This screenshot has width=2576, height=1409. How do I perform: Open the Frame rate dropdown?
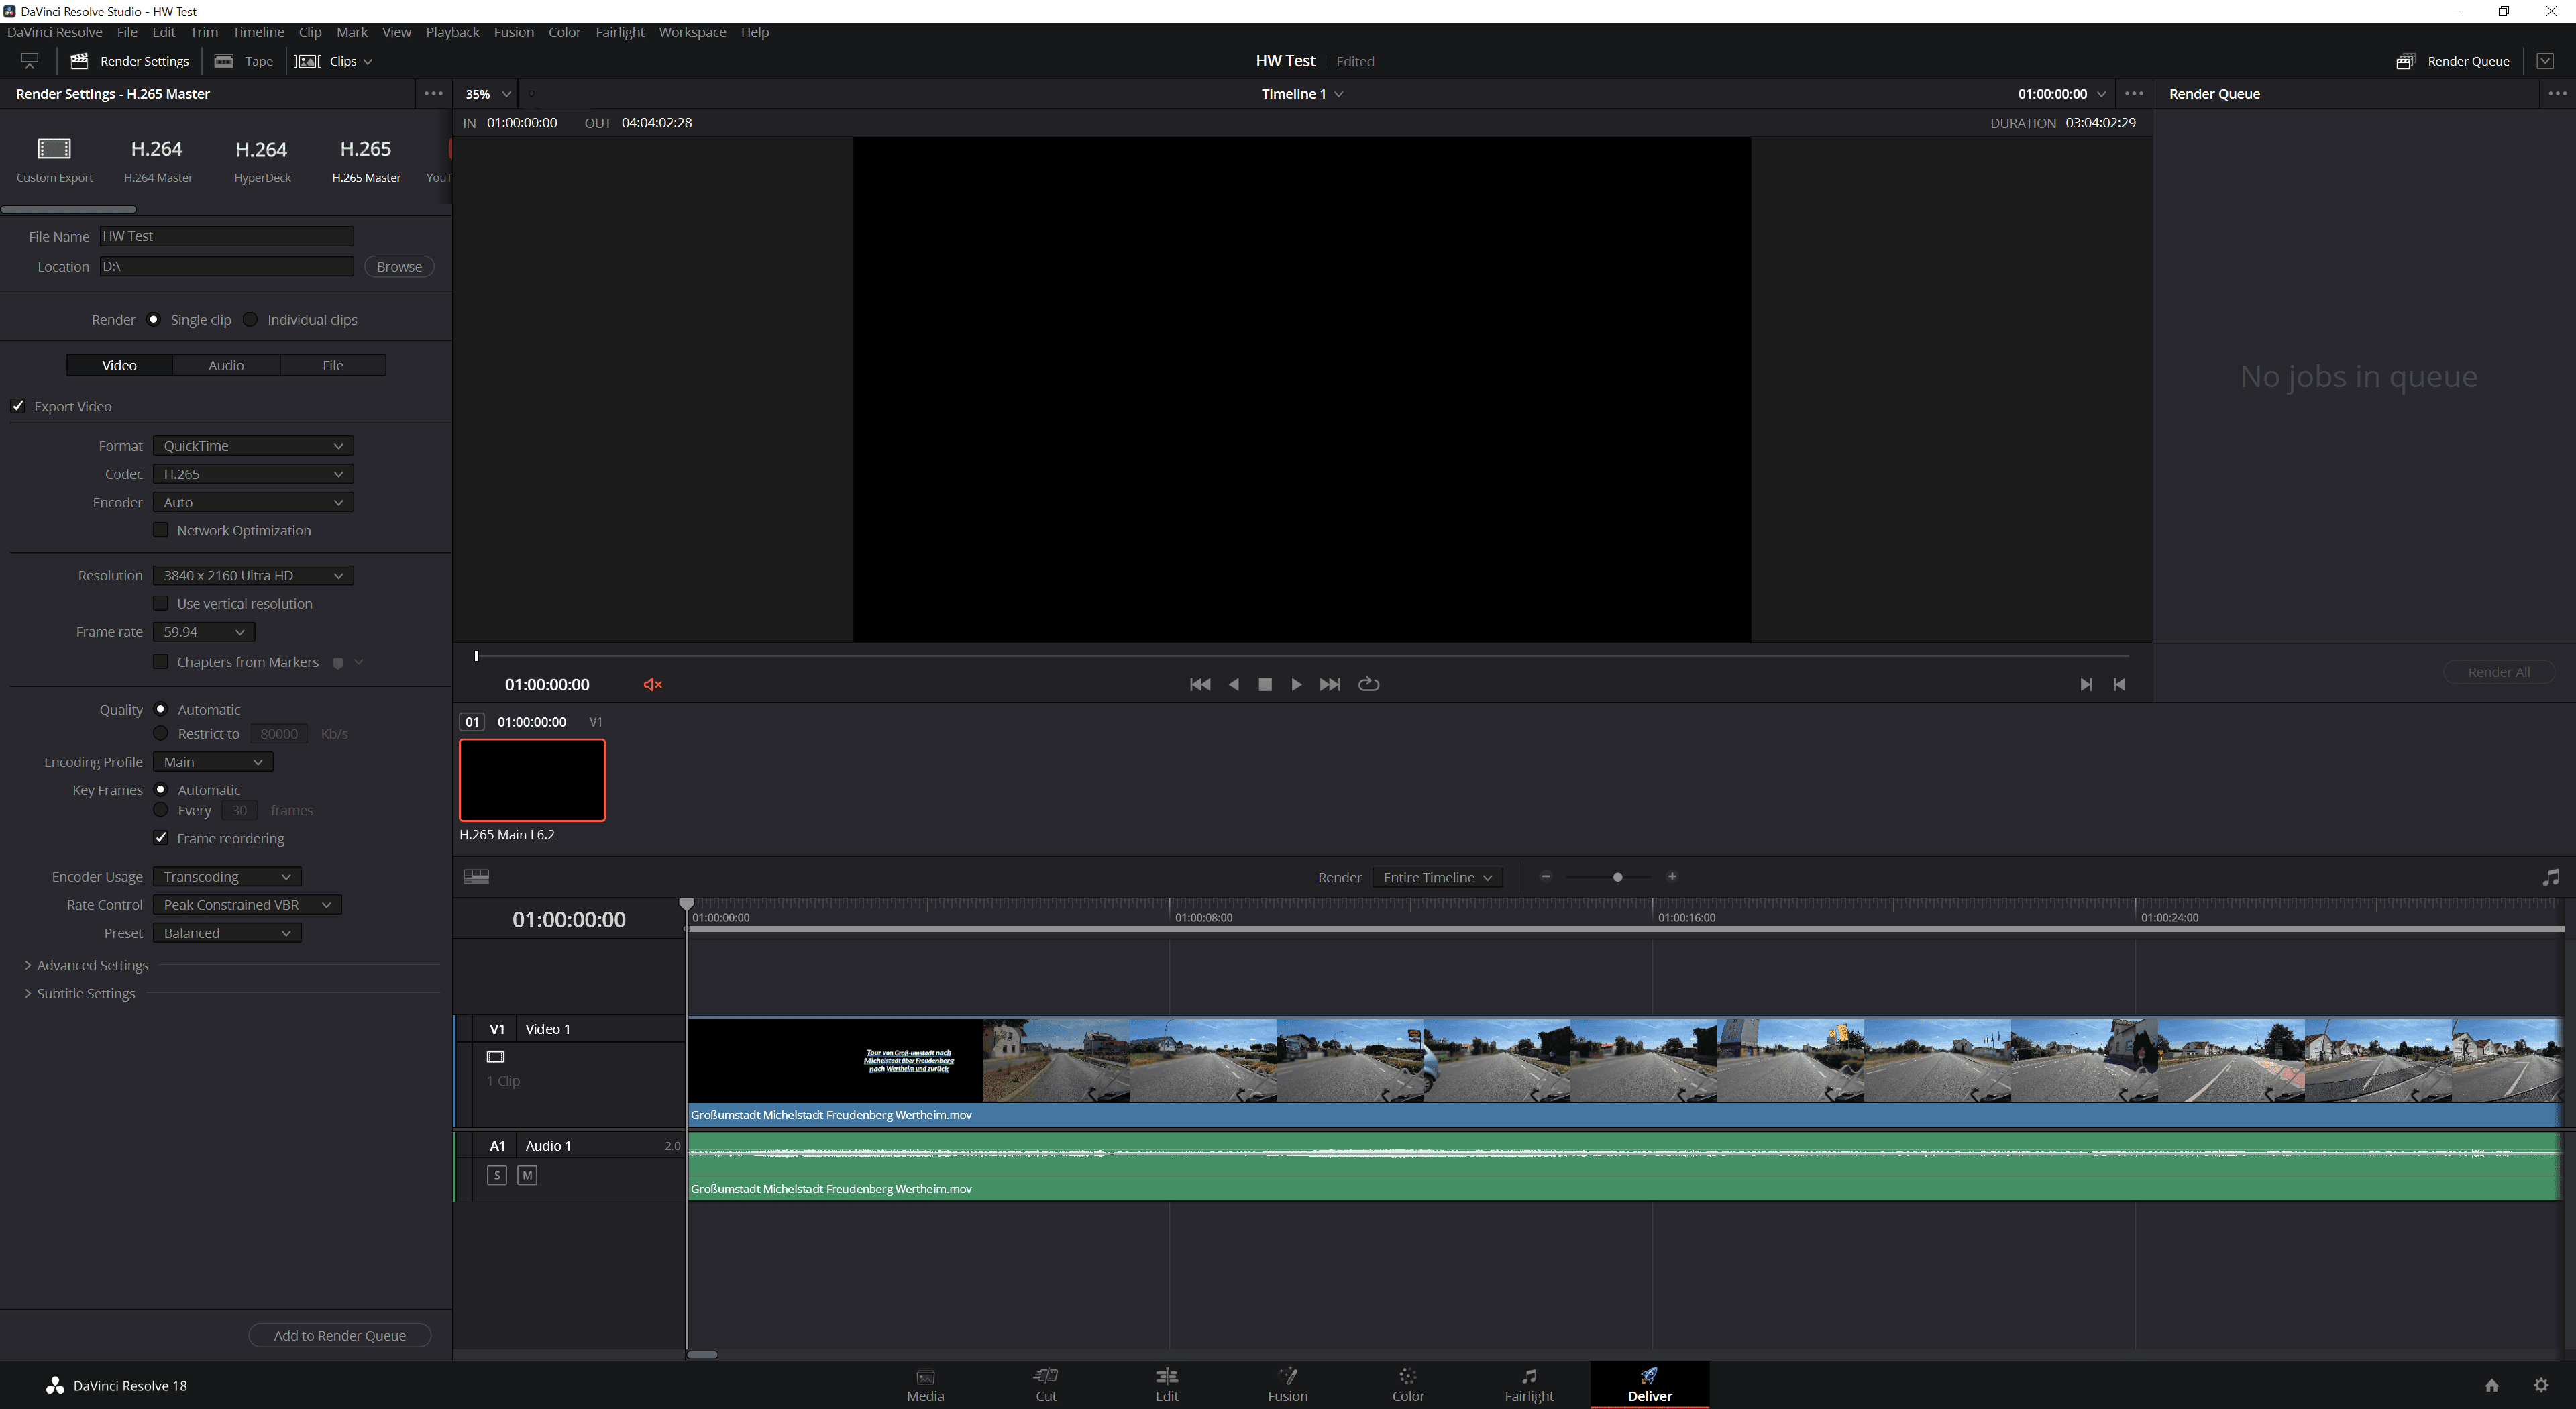tap(204, 632)
